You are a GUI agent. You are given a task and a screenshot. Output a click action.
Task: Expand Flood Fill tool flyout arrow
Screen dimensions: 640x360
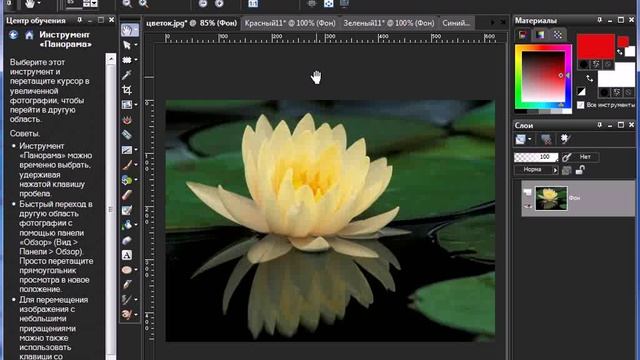pyautogui.click(x=136, y=225)
